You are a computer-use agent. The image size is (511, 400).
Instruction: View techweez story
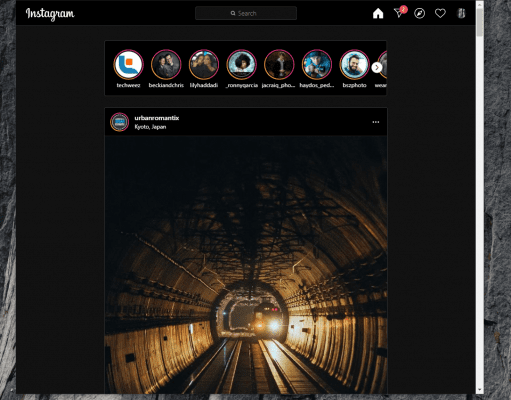tap(128, 64)
